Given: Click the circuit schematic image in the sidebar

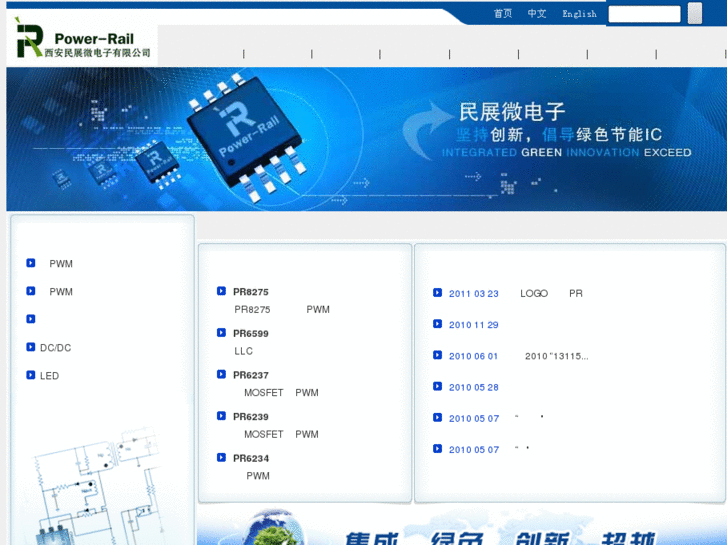Looking at the screenshot, I should 97,485.
